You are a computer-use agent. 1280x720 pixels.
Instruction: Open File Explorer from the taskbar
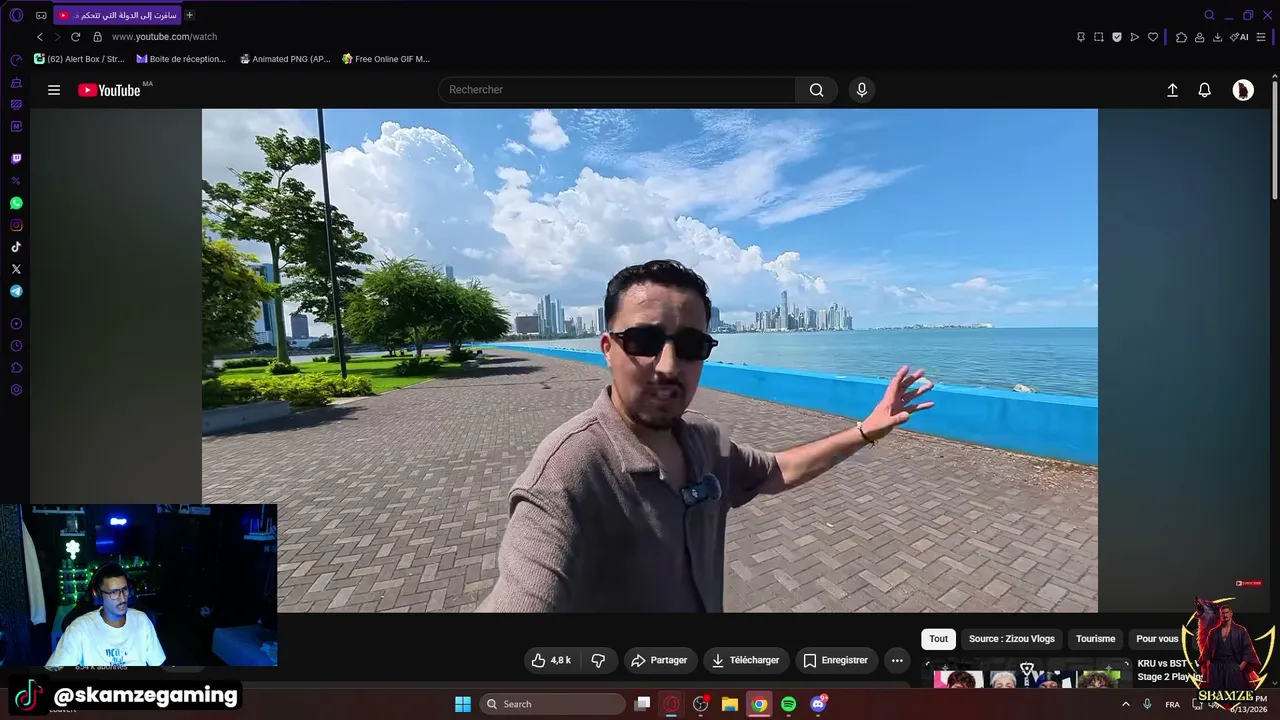[x=730, y=704]
